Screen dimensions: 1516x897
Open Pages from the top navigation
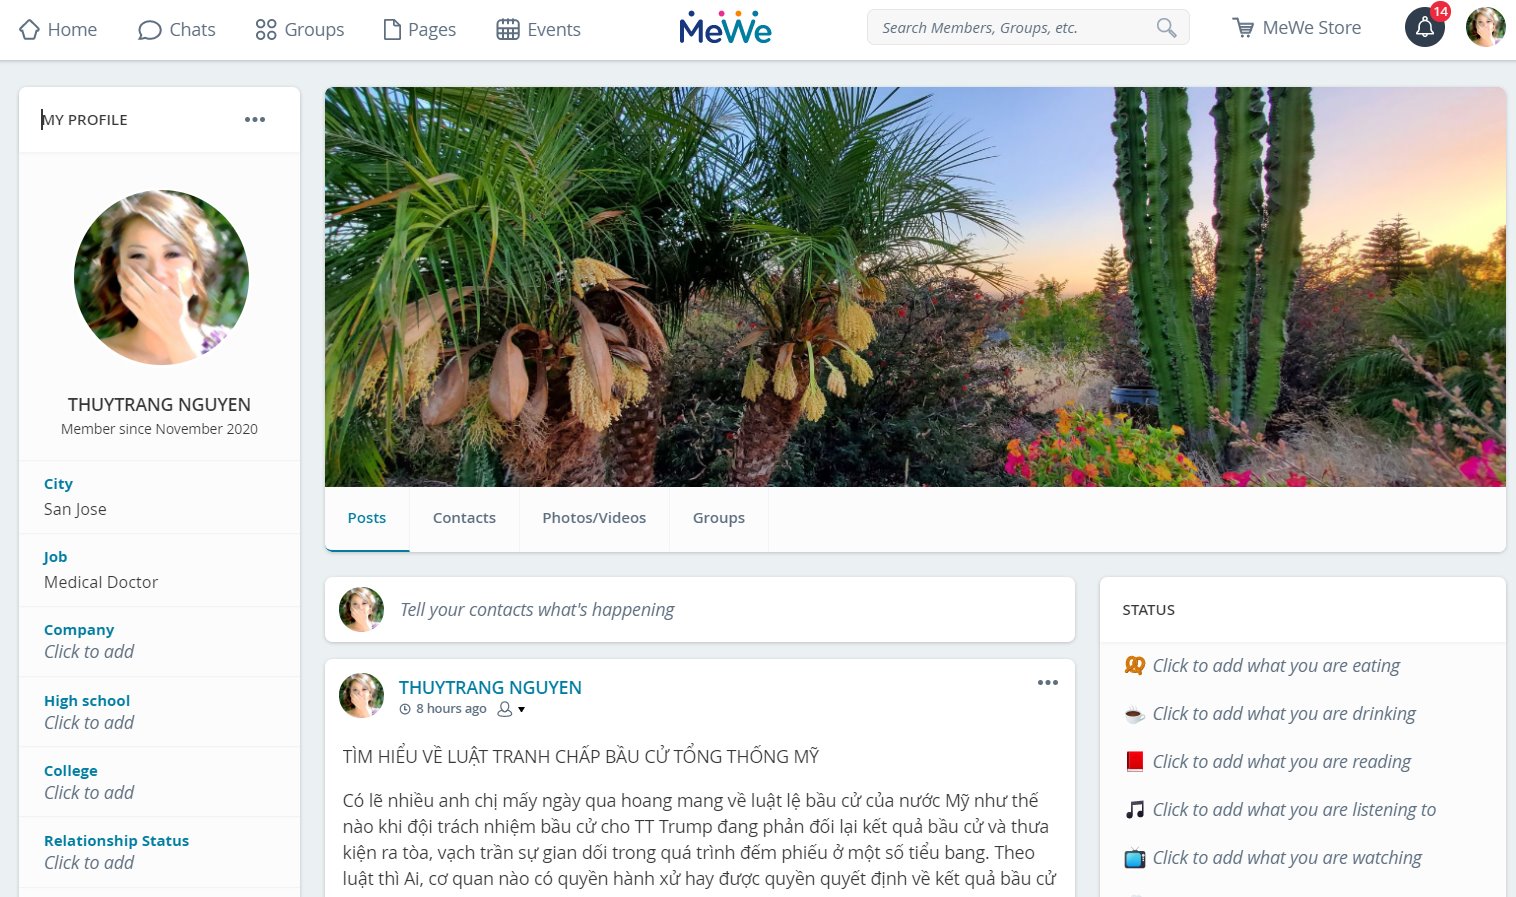tap(420, 30)
